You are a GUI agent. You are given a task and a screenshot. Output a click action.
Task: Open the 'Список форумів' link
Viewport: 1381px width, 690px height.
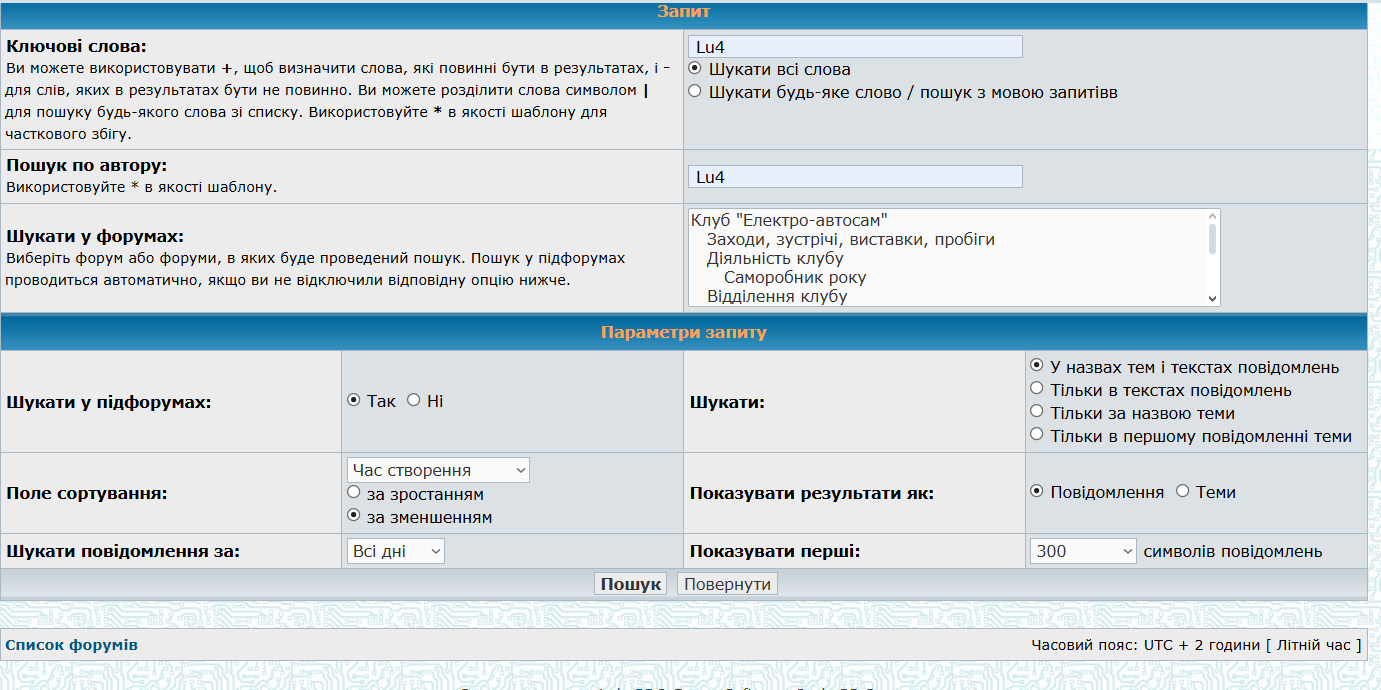(72, 645)
